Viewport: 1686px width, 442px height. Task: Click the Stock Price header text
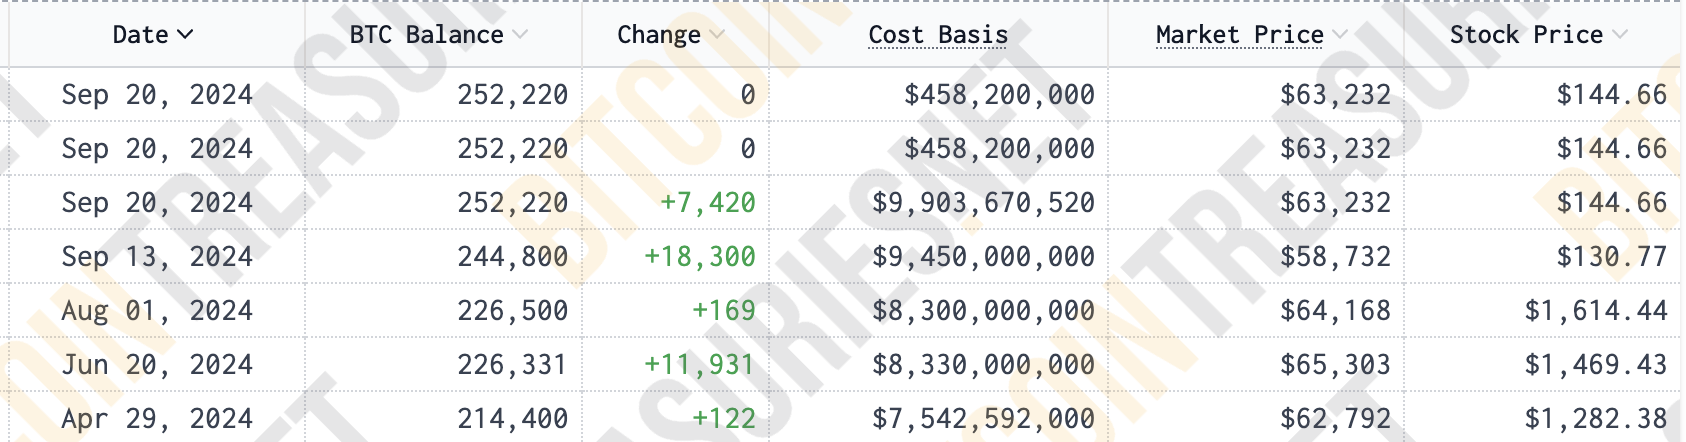click(1526, 35)
